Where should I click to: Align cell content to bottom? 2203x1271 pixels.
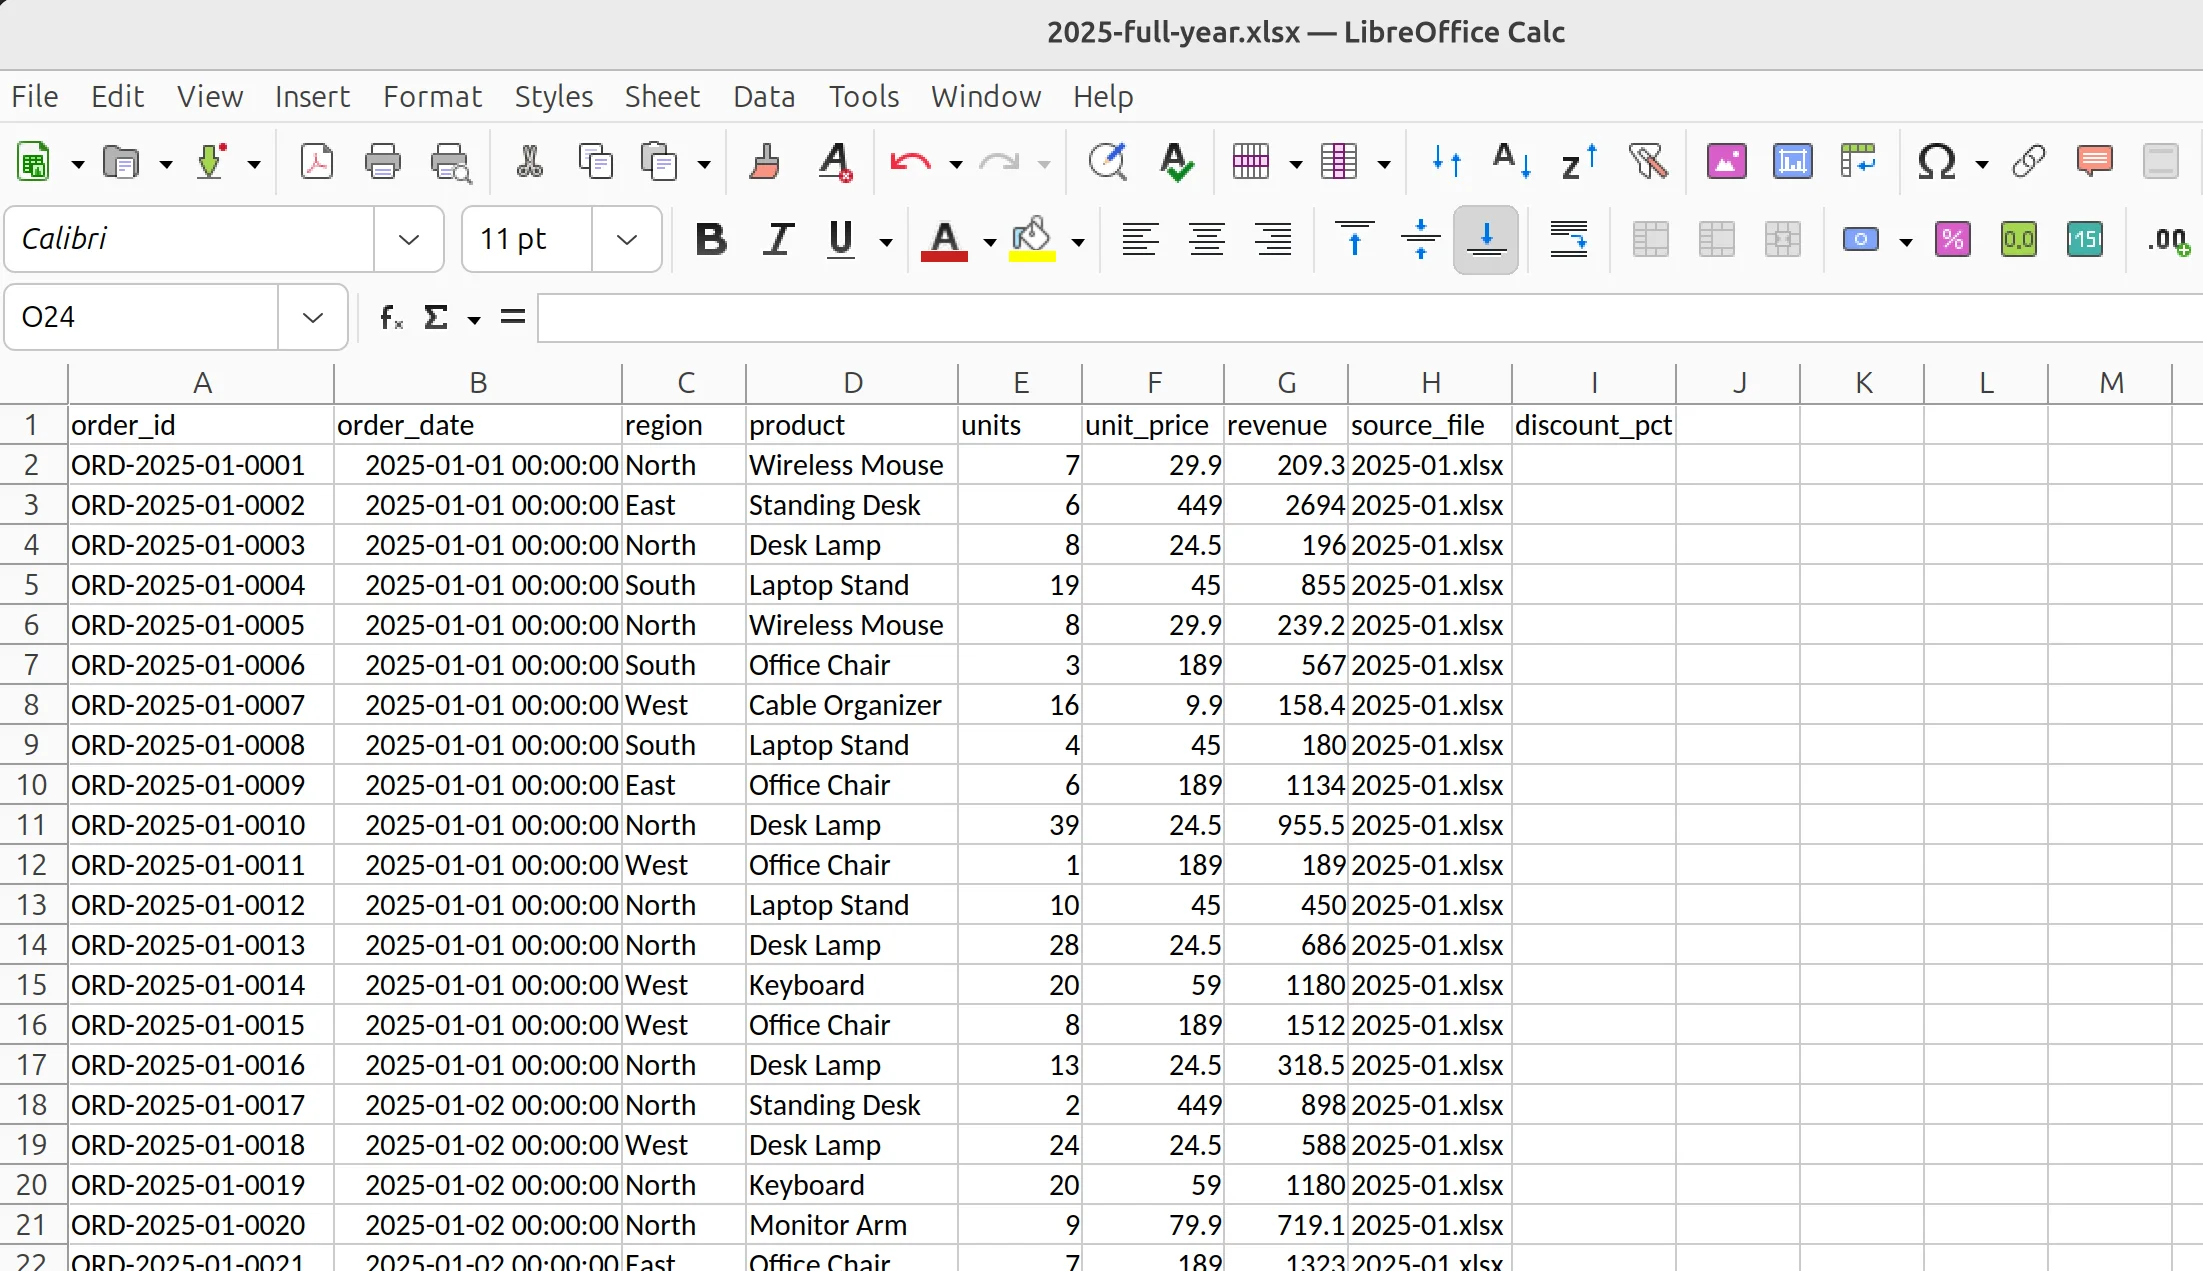tap(1486, 239)
